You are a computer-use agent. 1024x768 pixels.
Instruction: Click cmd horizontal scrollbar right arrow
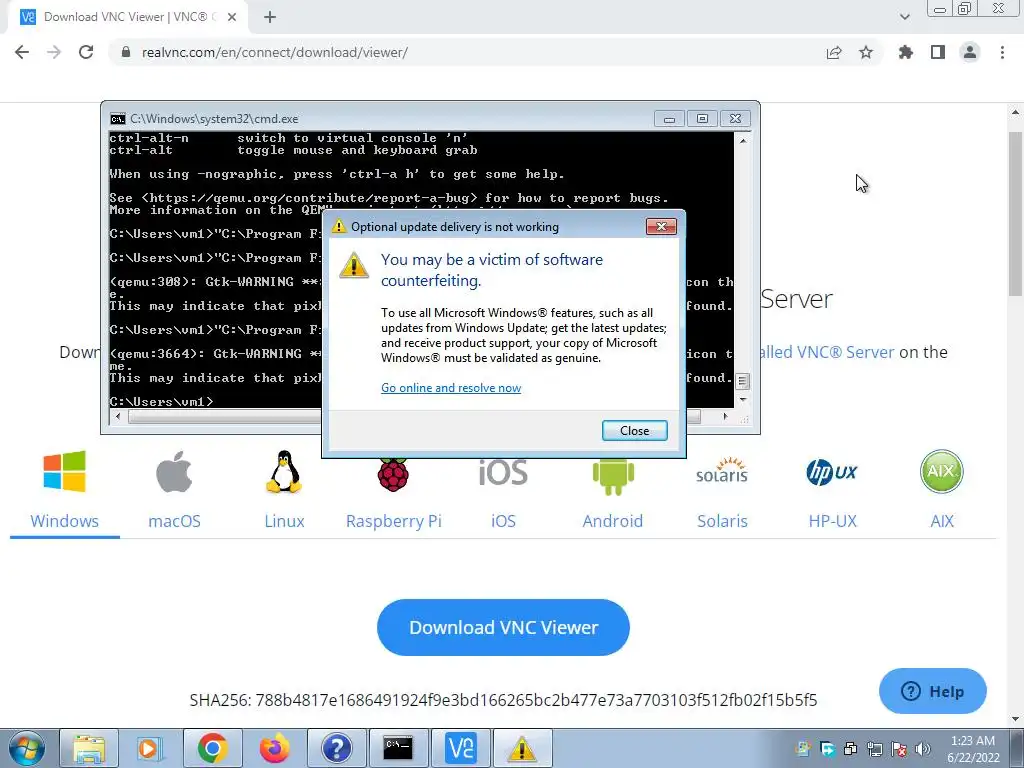pos(725,416)
